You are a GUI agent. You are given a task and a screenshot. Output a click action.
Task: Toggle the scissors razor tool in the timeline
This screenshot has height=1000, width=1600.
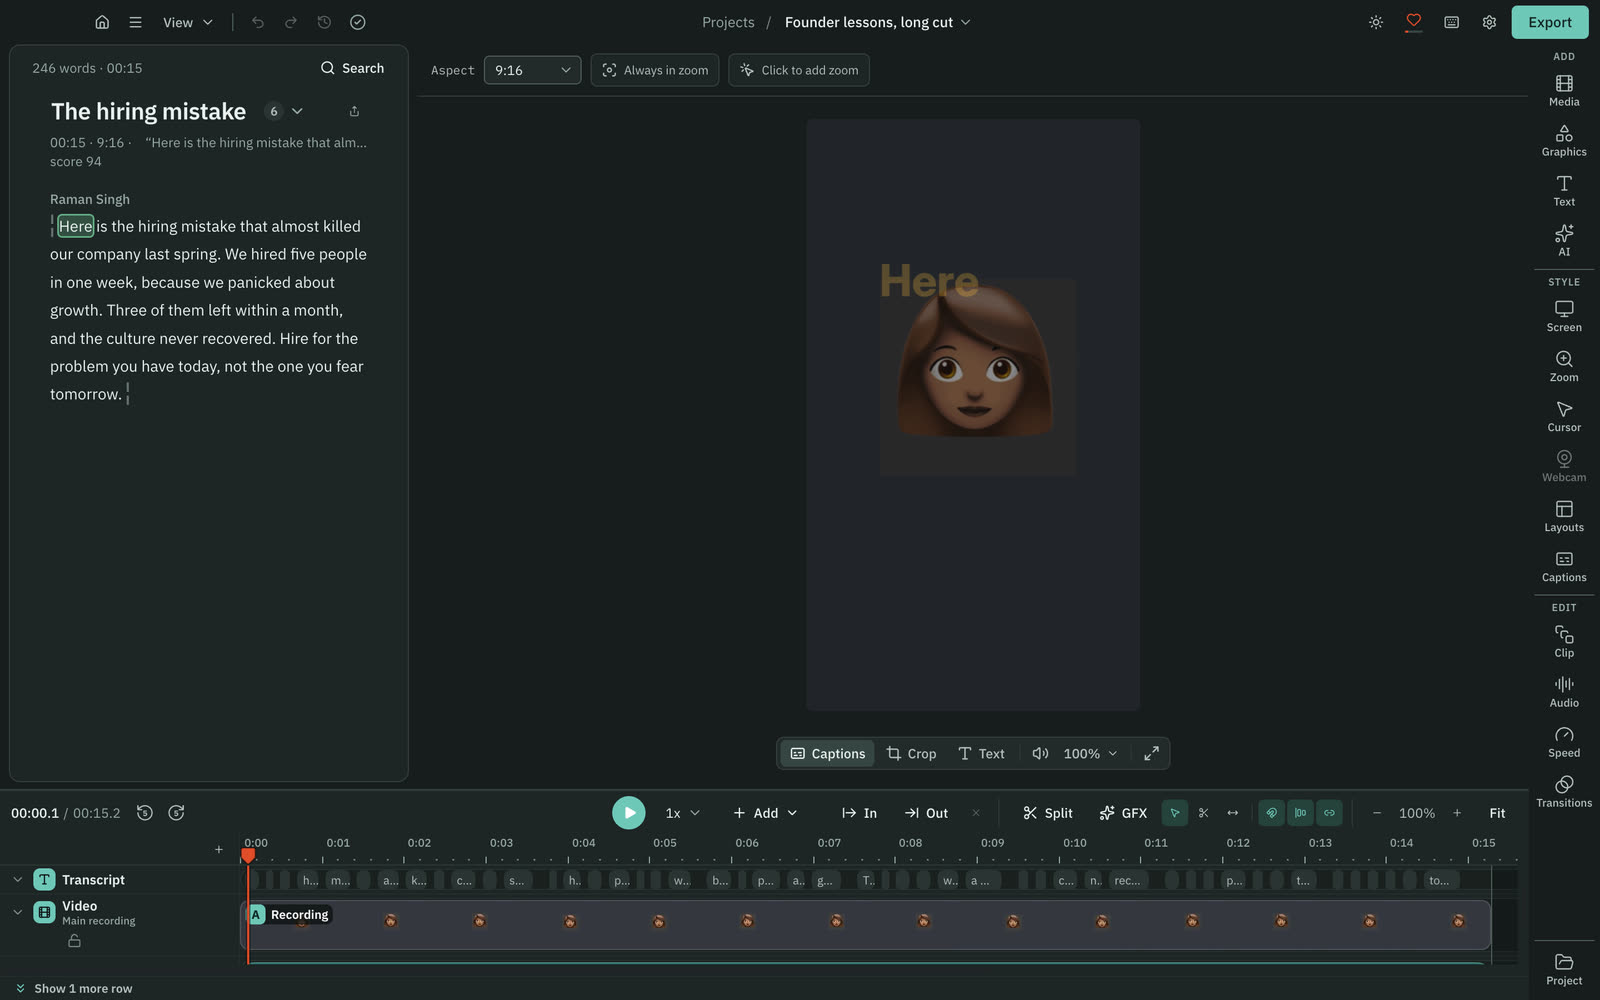(x=1204, y=813)
